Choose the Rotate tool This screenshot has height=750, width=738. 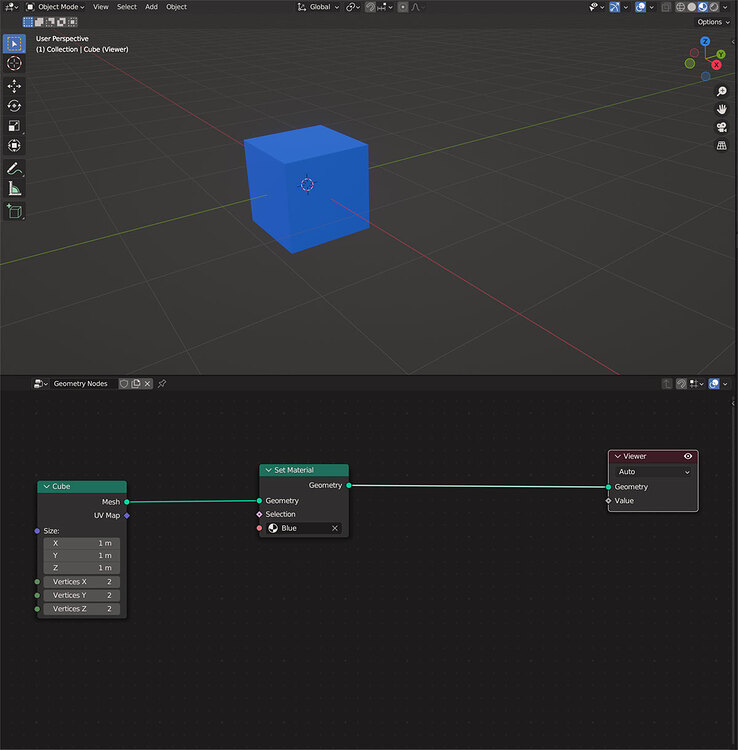coord(14,106)
